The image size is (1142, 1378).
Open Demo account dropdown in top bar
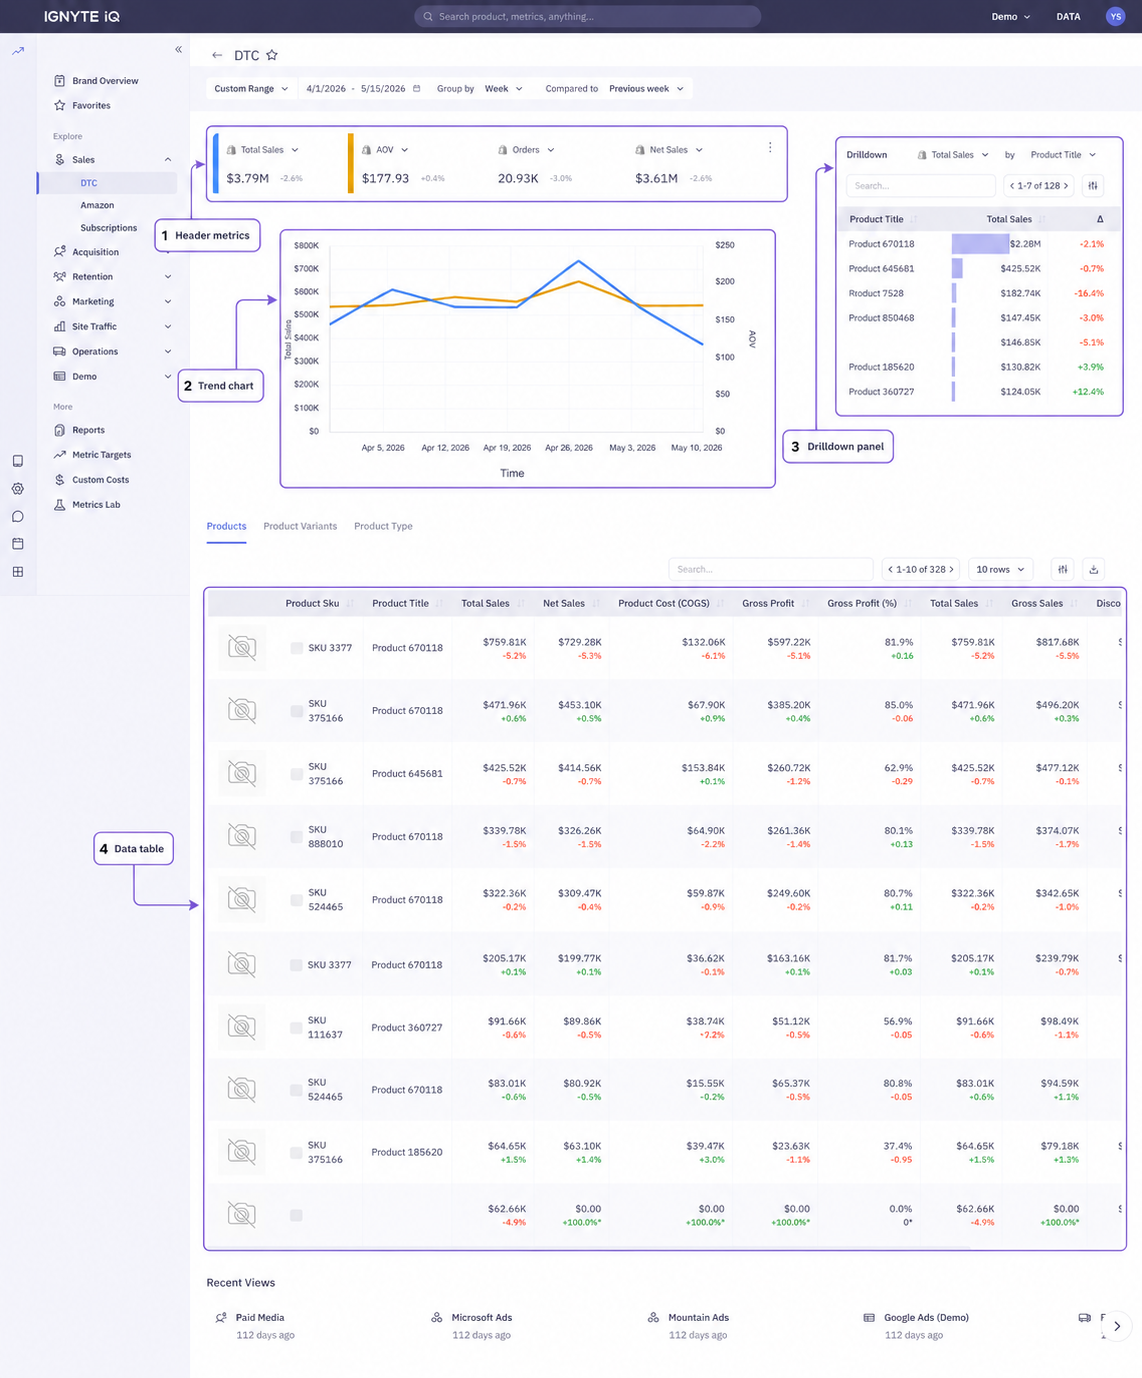pyautogui.click(x=1010, y=17)
